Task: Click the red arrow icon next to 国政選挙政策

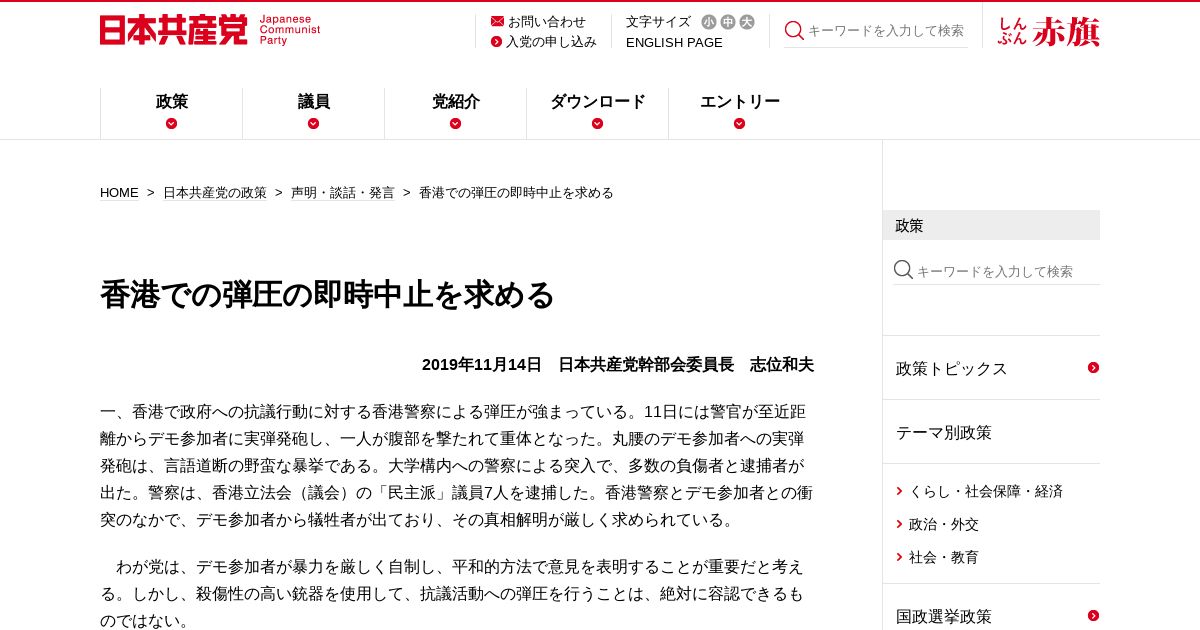Action: pyautogui.click(x=1093, y=616)
